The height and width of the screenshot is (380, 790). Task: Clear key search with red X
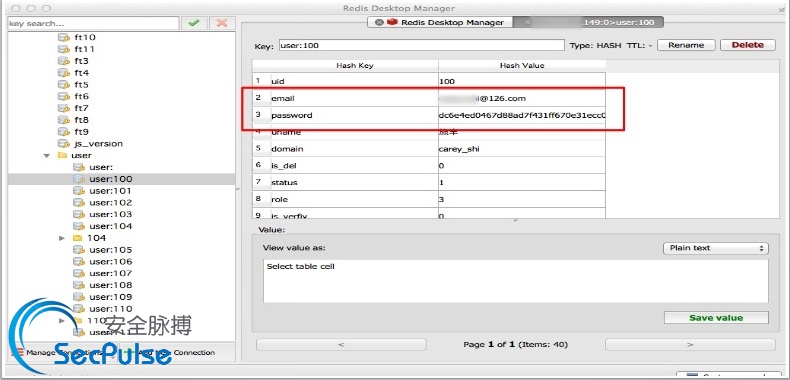222,23
